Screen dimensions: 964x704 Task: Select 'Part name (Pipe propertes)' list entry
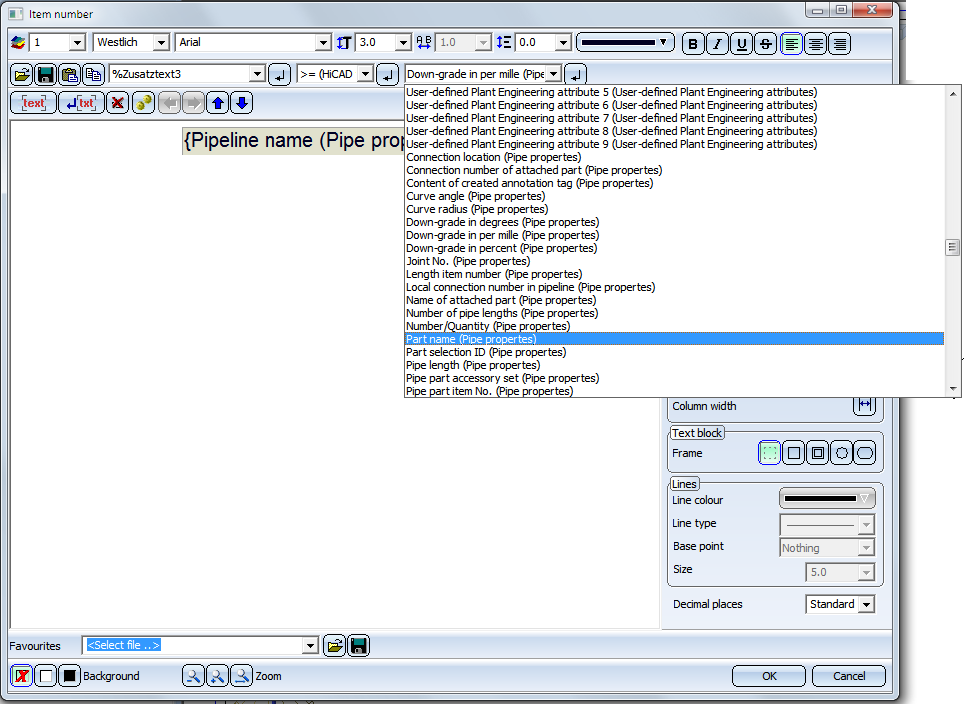point(471,339)
